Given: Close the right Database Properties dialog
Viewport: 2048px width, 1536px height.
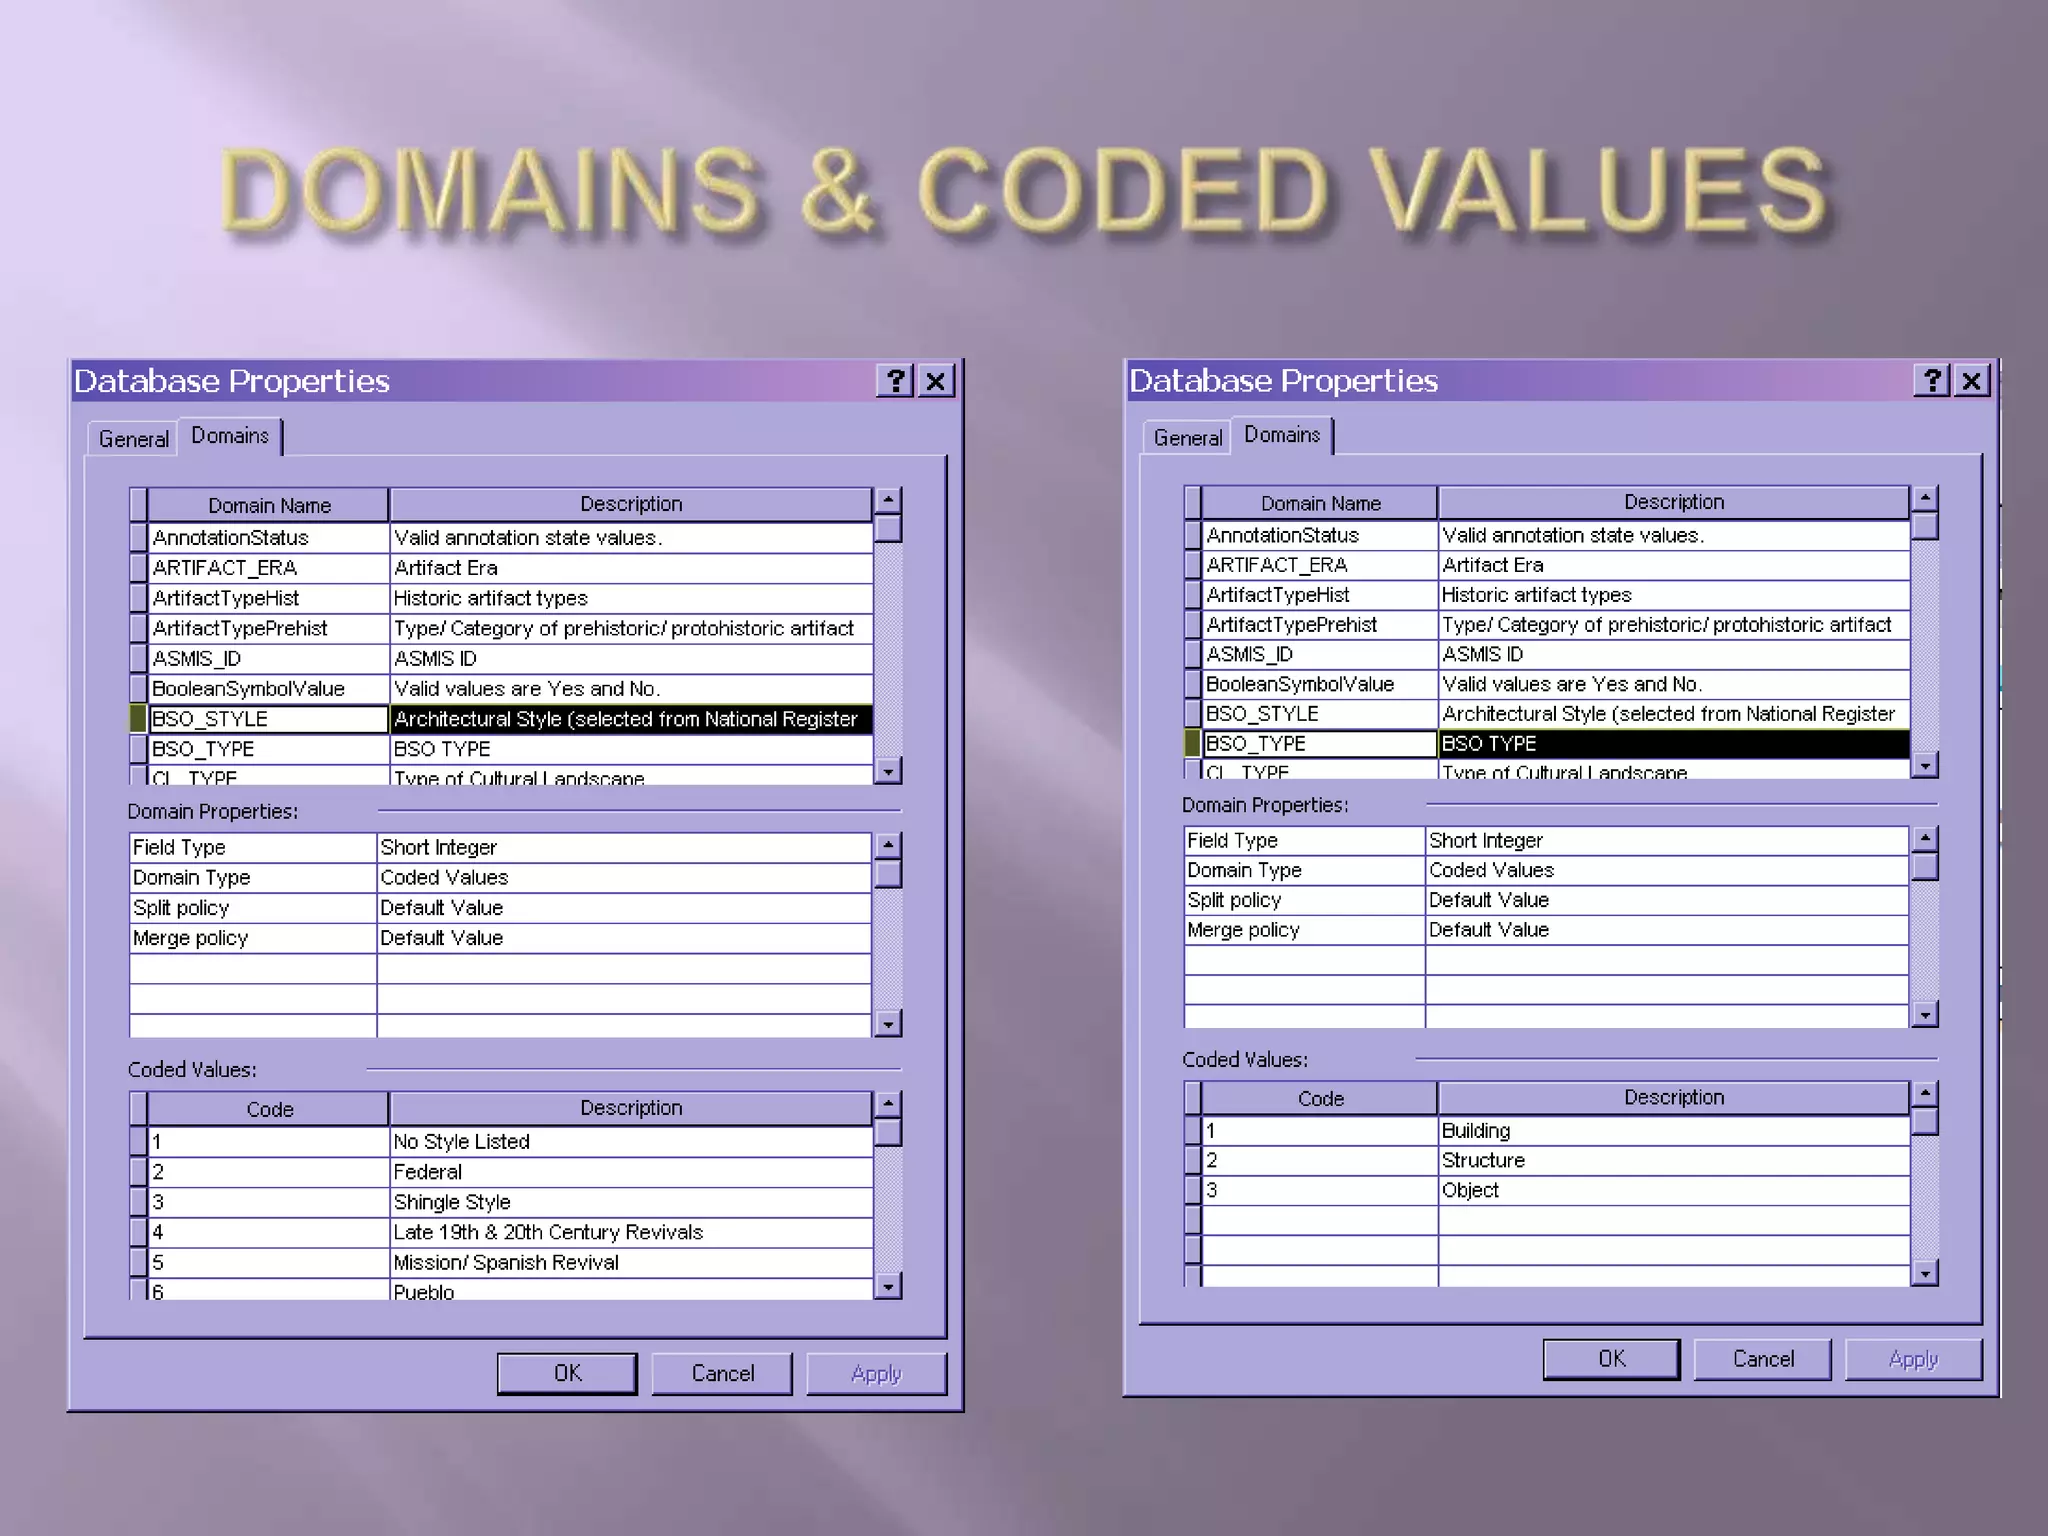Looking at the screenshot, I should 1972,381.
